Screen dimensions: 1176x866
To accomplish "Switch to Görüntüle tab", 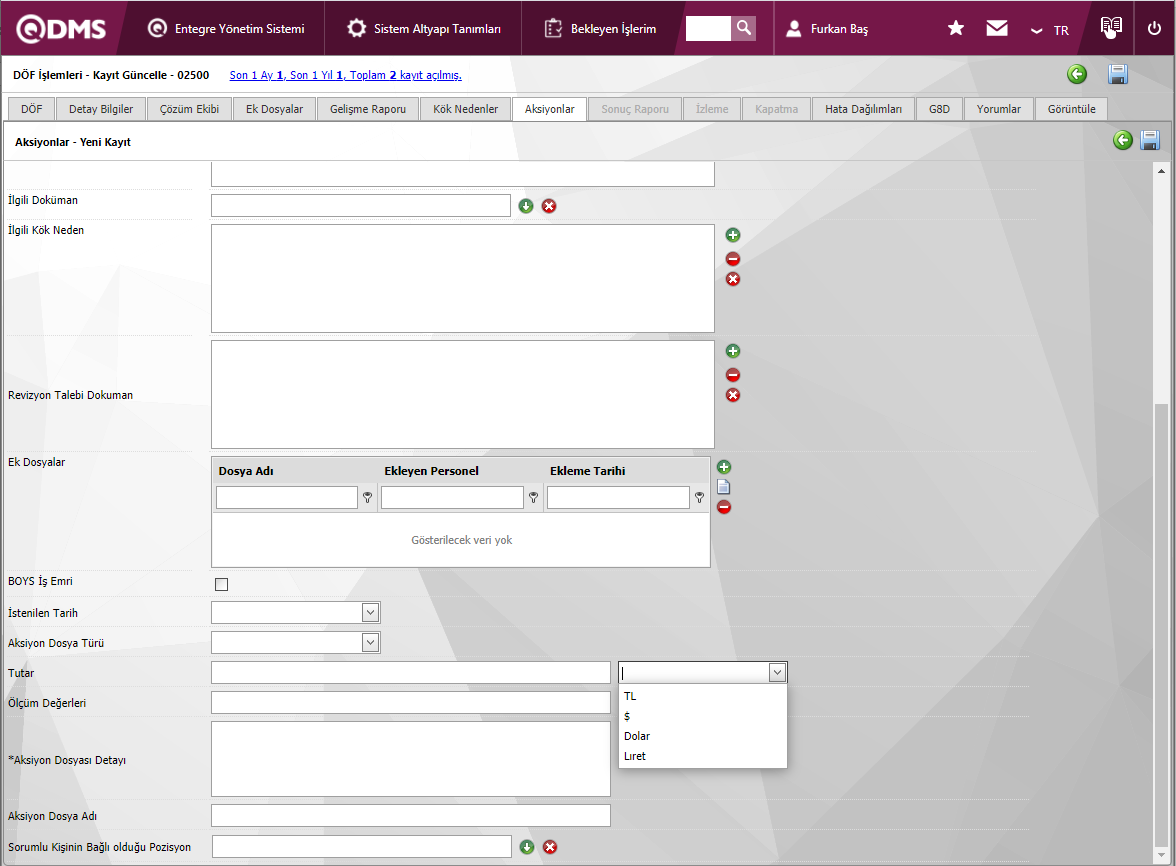I will point(1071,109).
